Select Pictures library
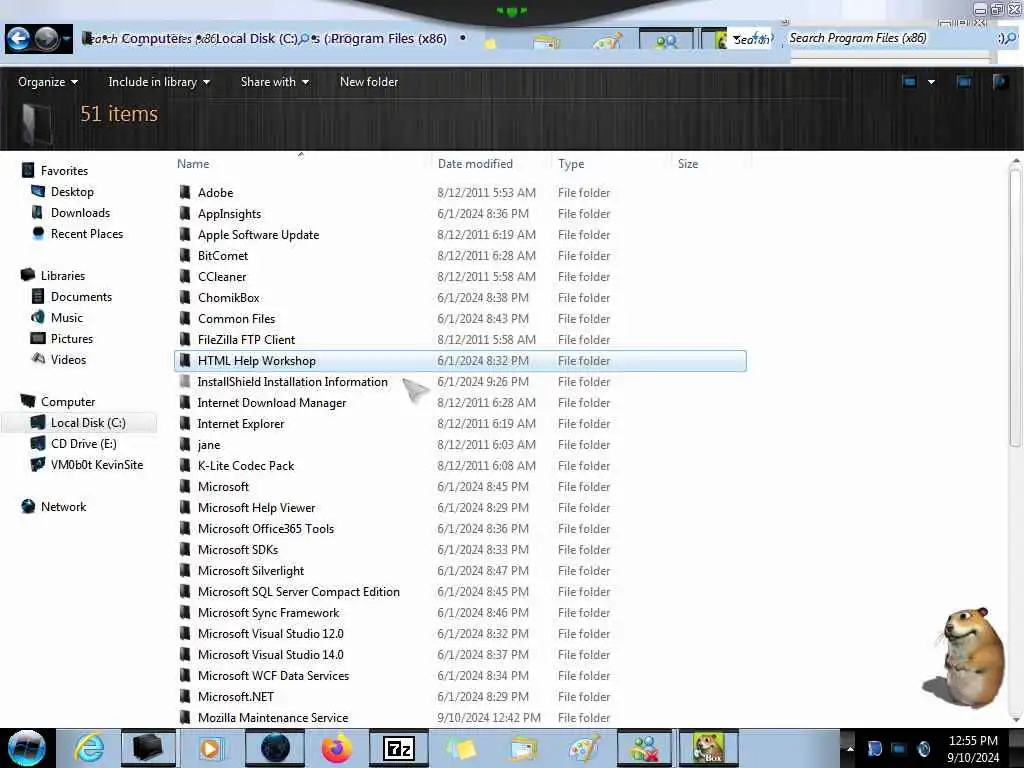Image resolution: width=1024 pixels, height=768 pixels. 72,338
